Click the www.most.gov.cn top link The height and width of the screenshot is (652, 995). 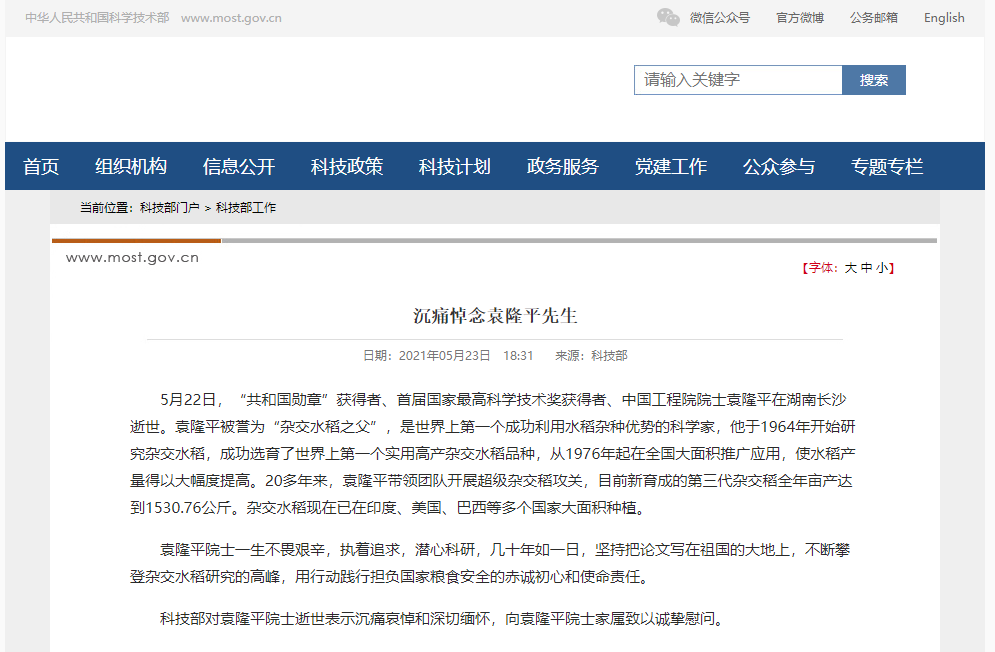point(231,18)
